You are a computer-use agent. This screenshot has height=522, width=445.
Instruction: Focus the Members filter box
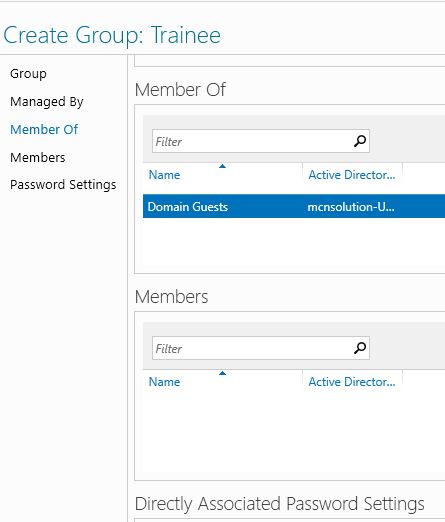(261, 348)
